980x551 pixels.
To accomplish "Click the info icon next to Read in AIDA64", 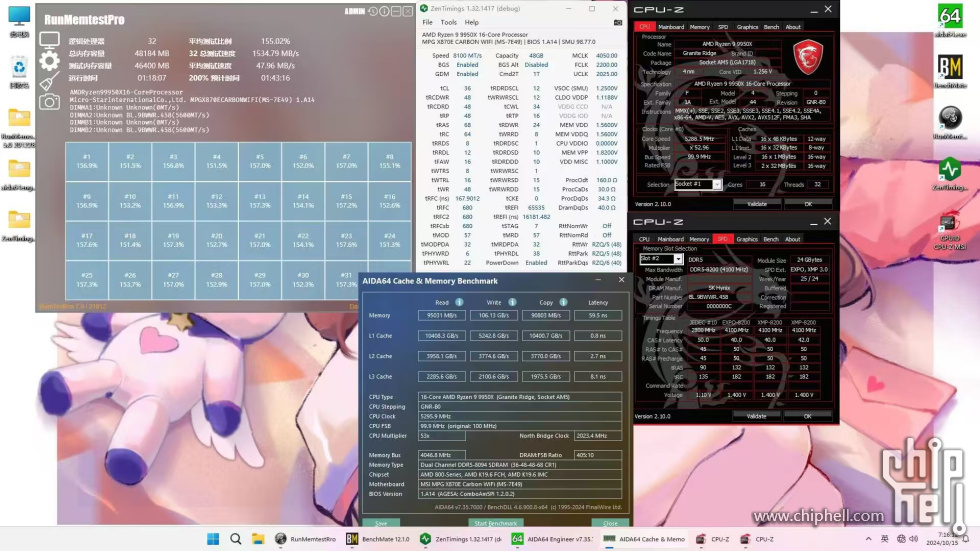I will pos(459,302).
